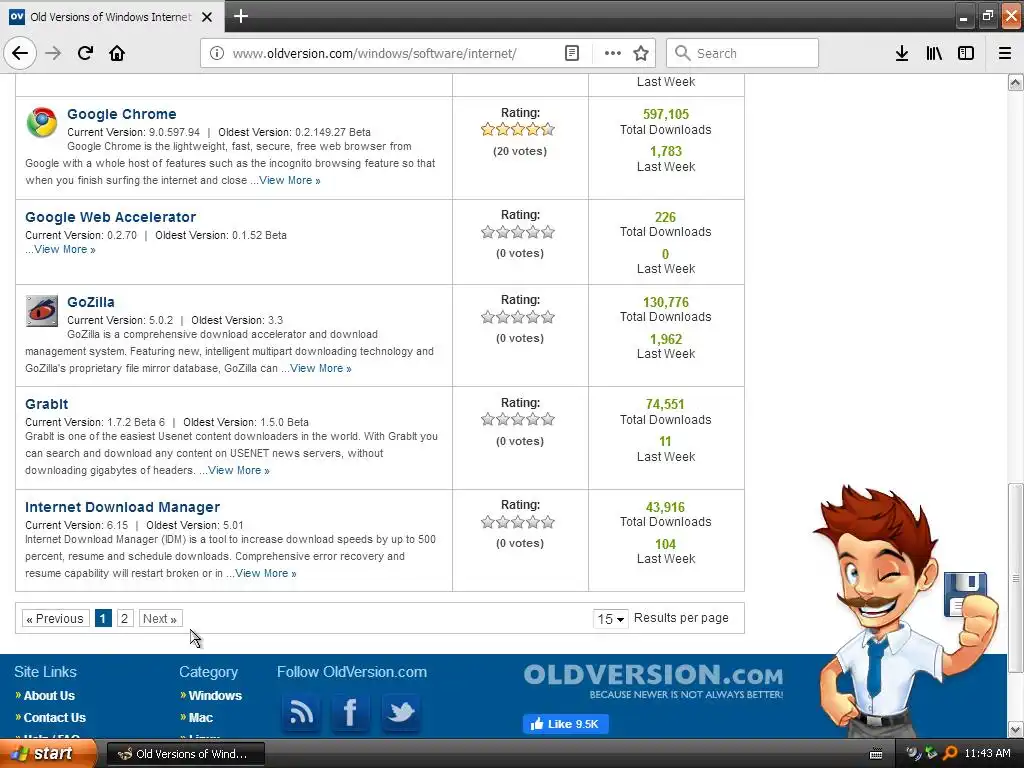Image resolution: width=1024 pixels, height=768 pixels.
Task: Click View More for Google Web Accelerator
Action: click(65, 249)
